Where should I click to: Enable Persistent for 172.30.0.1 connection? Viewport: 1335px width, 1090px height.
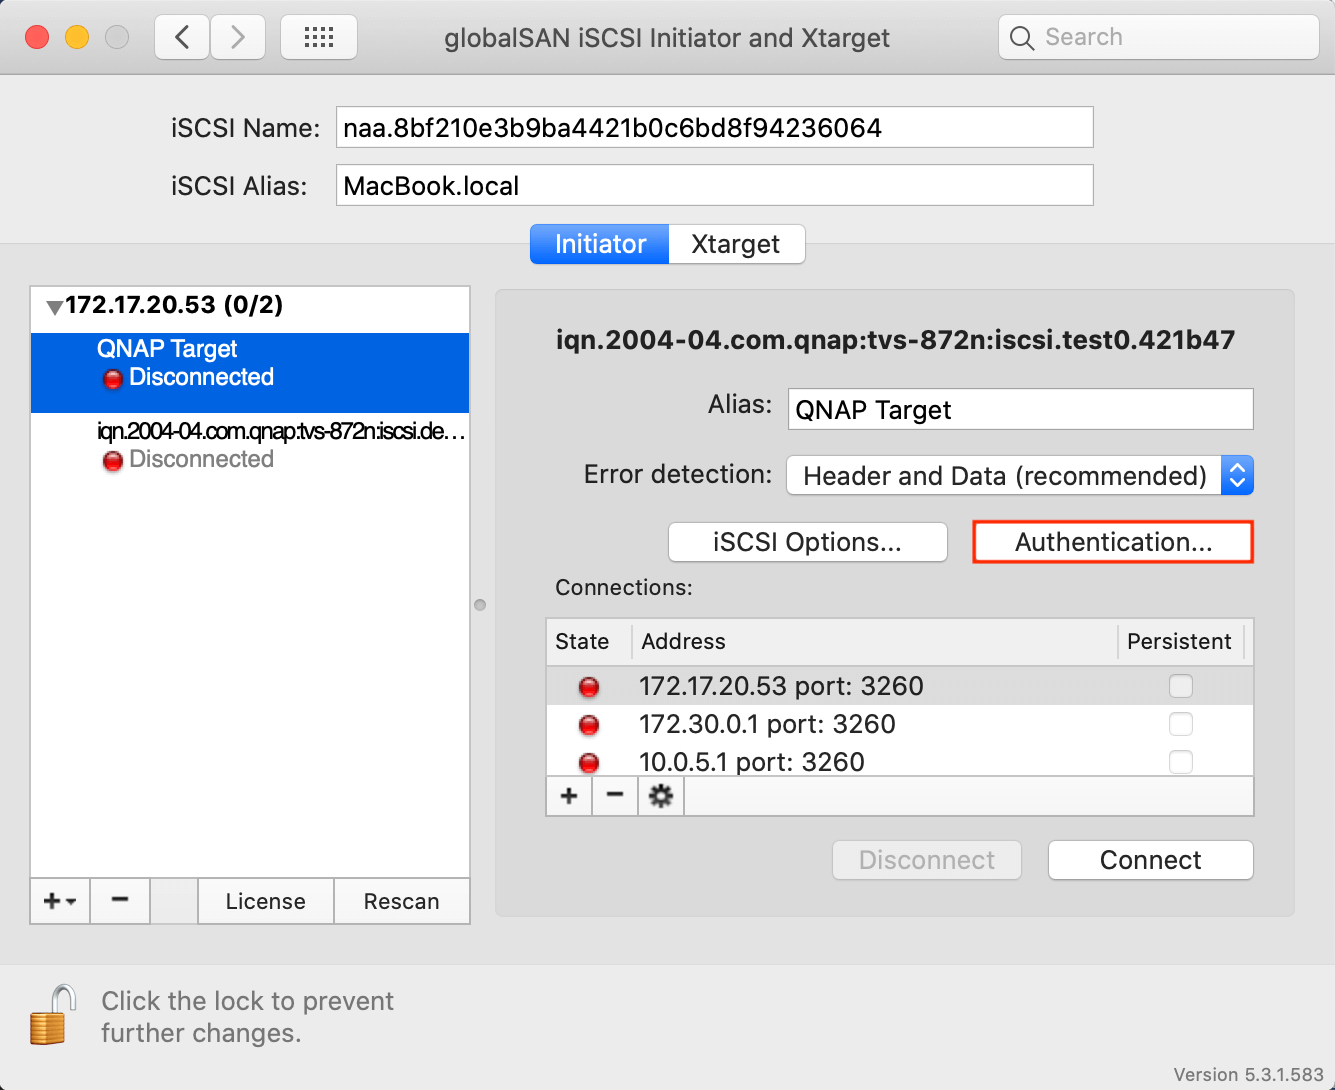(x=1181, y=724)
